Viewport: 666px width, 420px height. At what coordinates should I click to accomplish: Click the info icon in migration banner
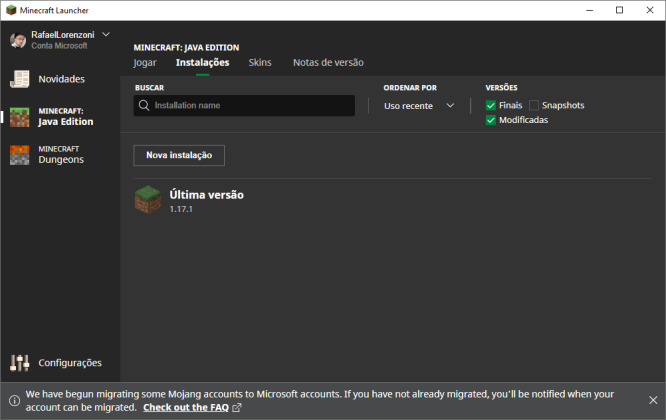coord(14,400)
